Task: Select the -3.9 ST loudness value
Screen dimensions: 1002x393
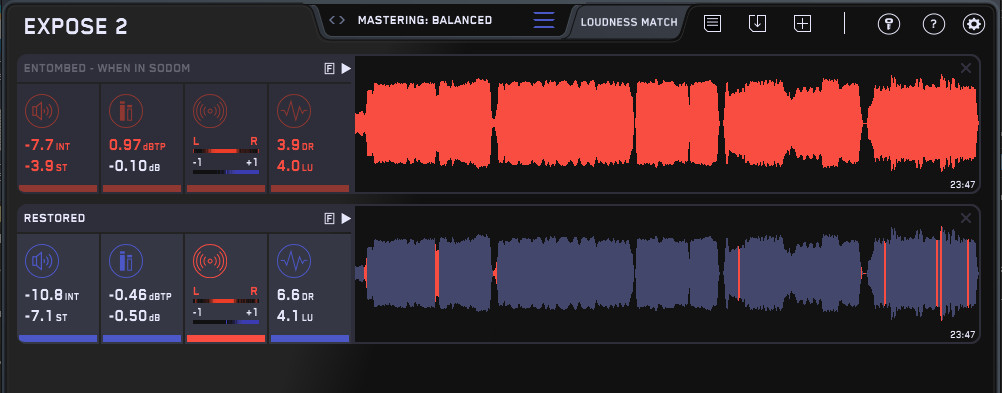Action: tap(46, 166)
